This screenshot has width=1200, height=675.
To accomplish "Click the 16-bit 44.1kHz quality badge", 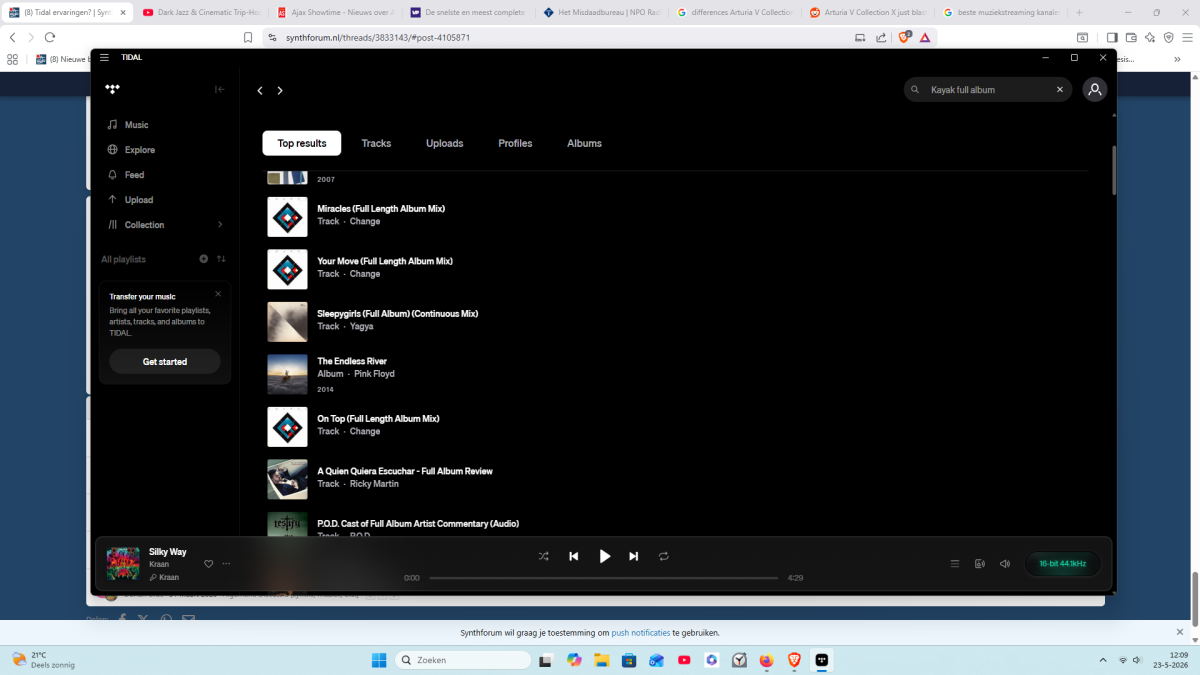I will coord(1062,564).
